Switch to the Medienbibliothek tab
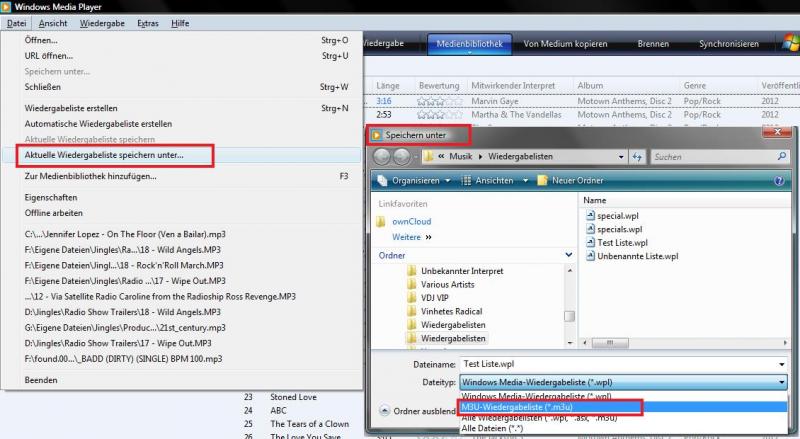The width and height of the screenshot is (800, 439). click(469, 43)
